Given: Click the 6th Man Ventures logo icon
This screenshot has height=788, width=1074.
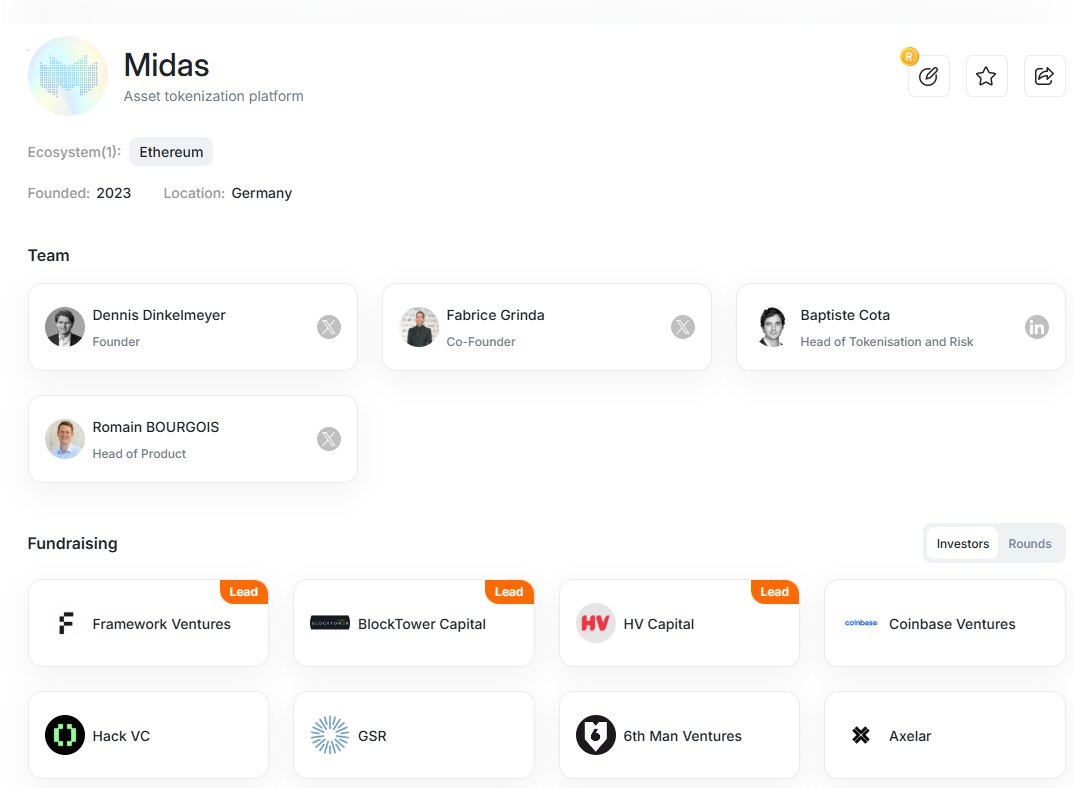Looking at the screenshot, I should [596, 735].
